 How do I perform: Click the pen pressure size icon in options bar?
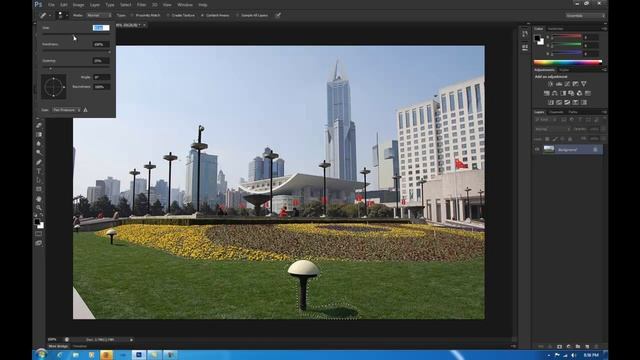point(278,16)
